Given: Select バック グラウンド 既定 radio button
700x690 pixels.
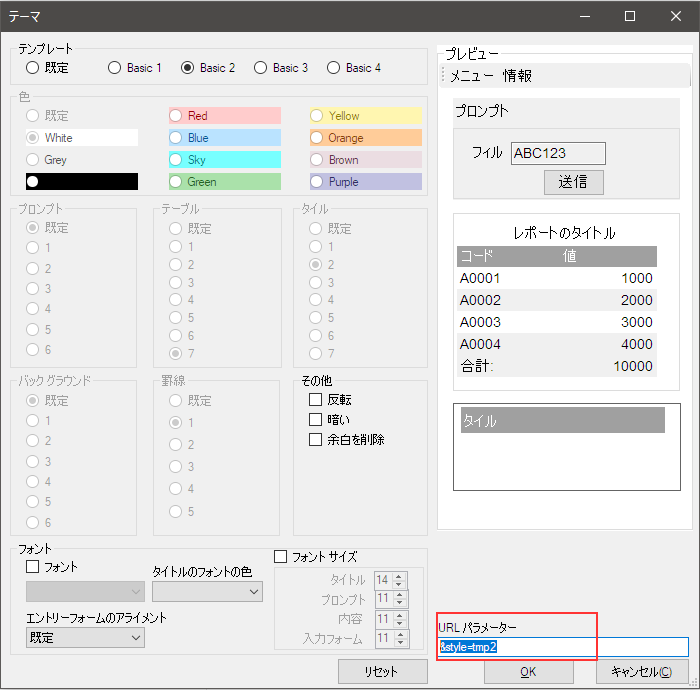Looking at the screenshot, I should [x=33, y=400].
